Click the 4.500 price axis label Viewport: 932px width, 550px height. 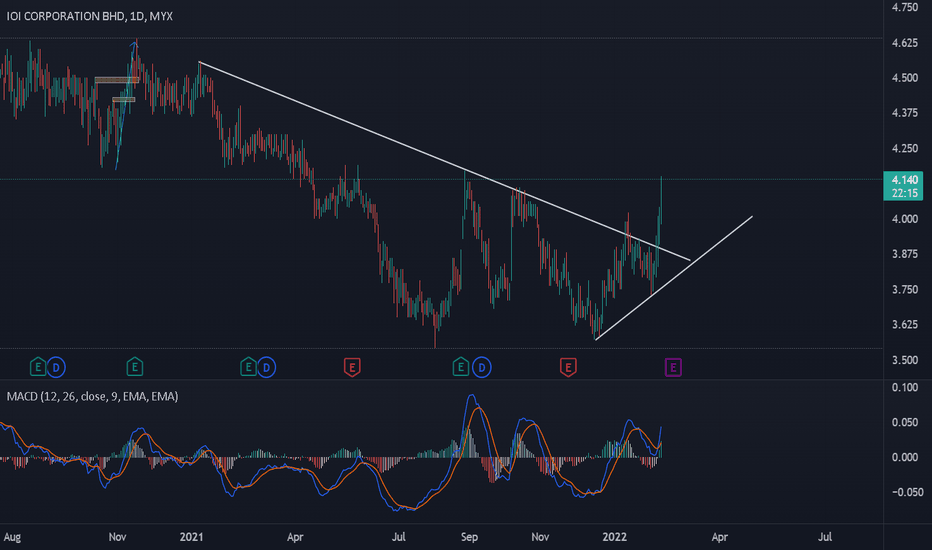905,78
